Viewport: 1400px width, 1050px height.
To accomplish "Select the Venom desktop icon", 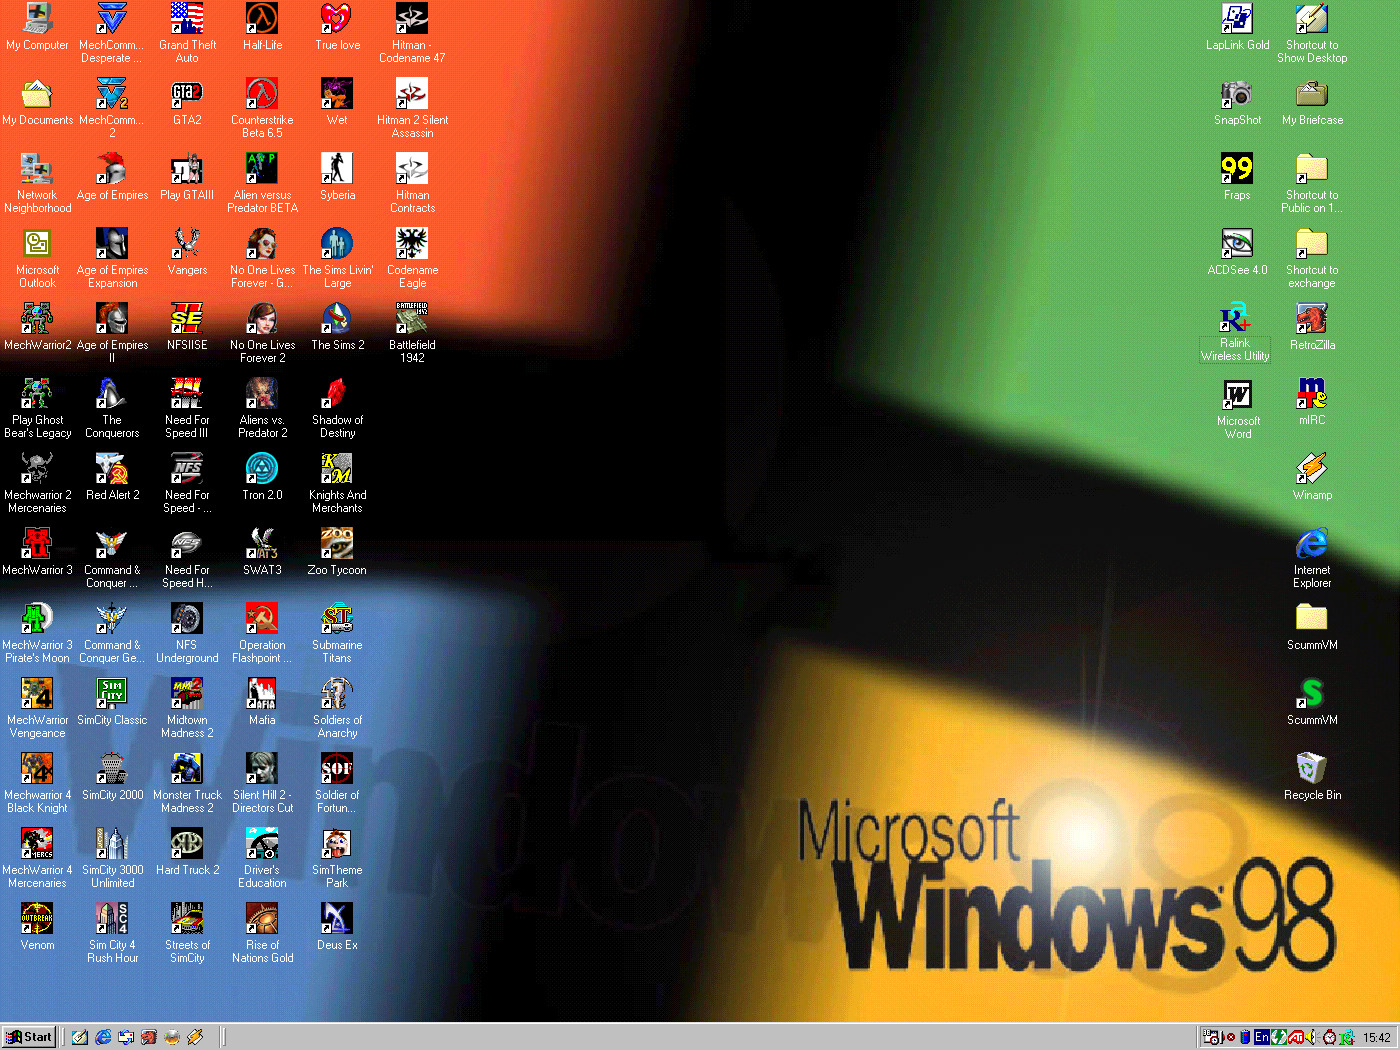I will [x=37, y=927].
